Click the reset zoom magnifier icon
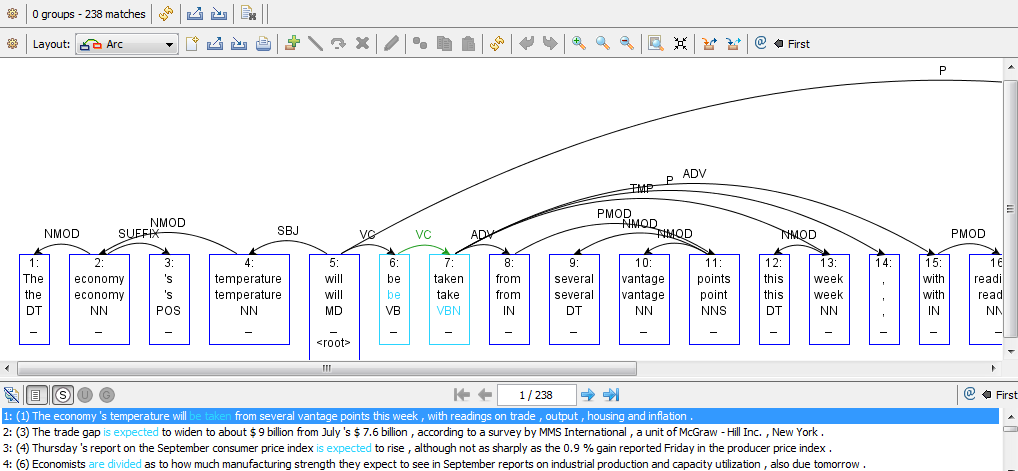 click(x=603, y=44)
